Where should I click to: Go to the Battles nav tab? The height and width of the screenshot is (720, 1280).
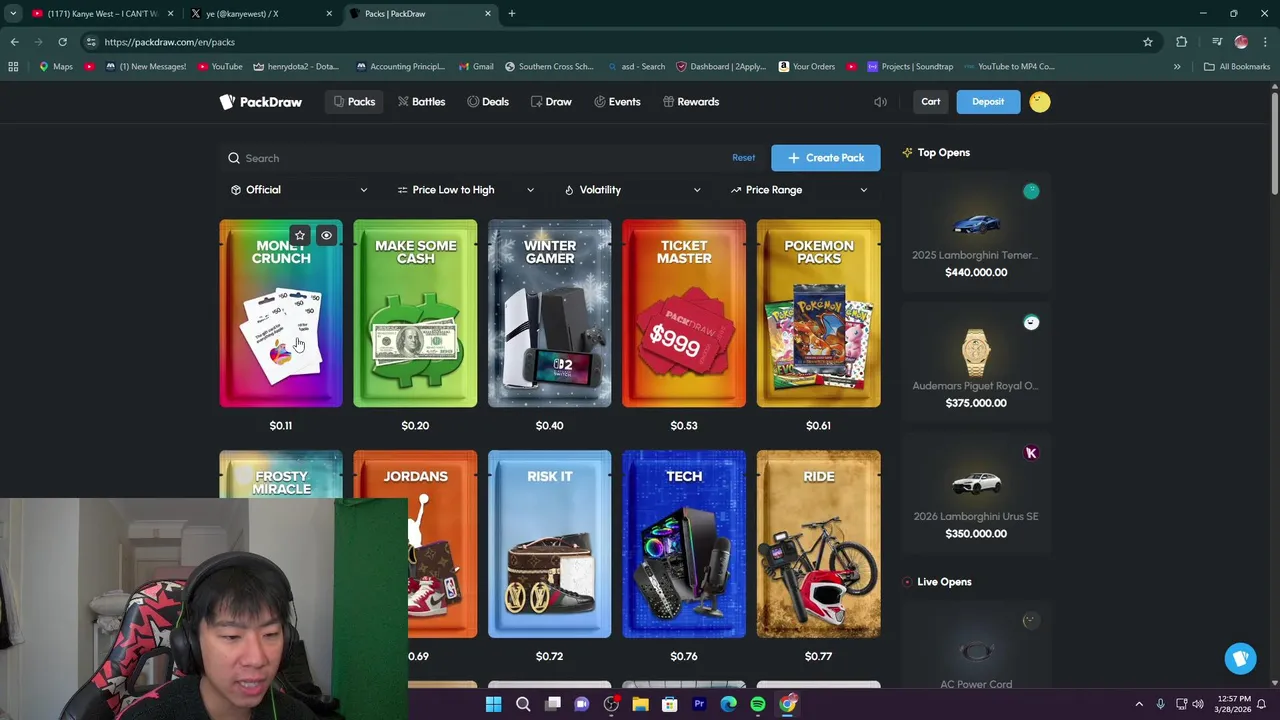[421, 102]
